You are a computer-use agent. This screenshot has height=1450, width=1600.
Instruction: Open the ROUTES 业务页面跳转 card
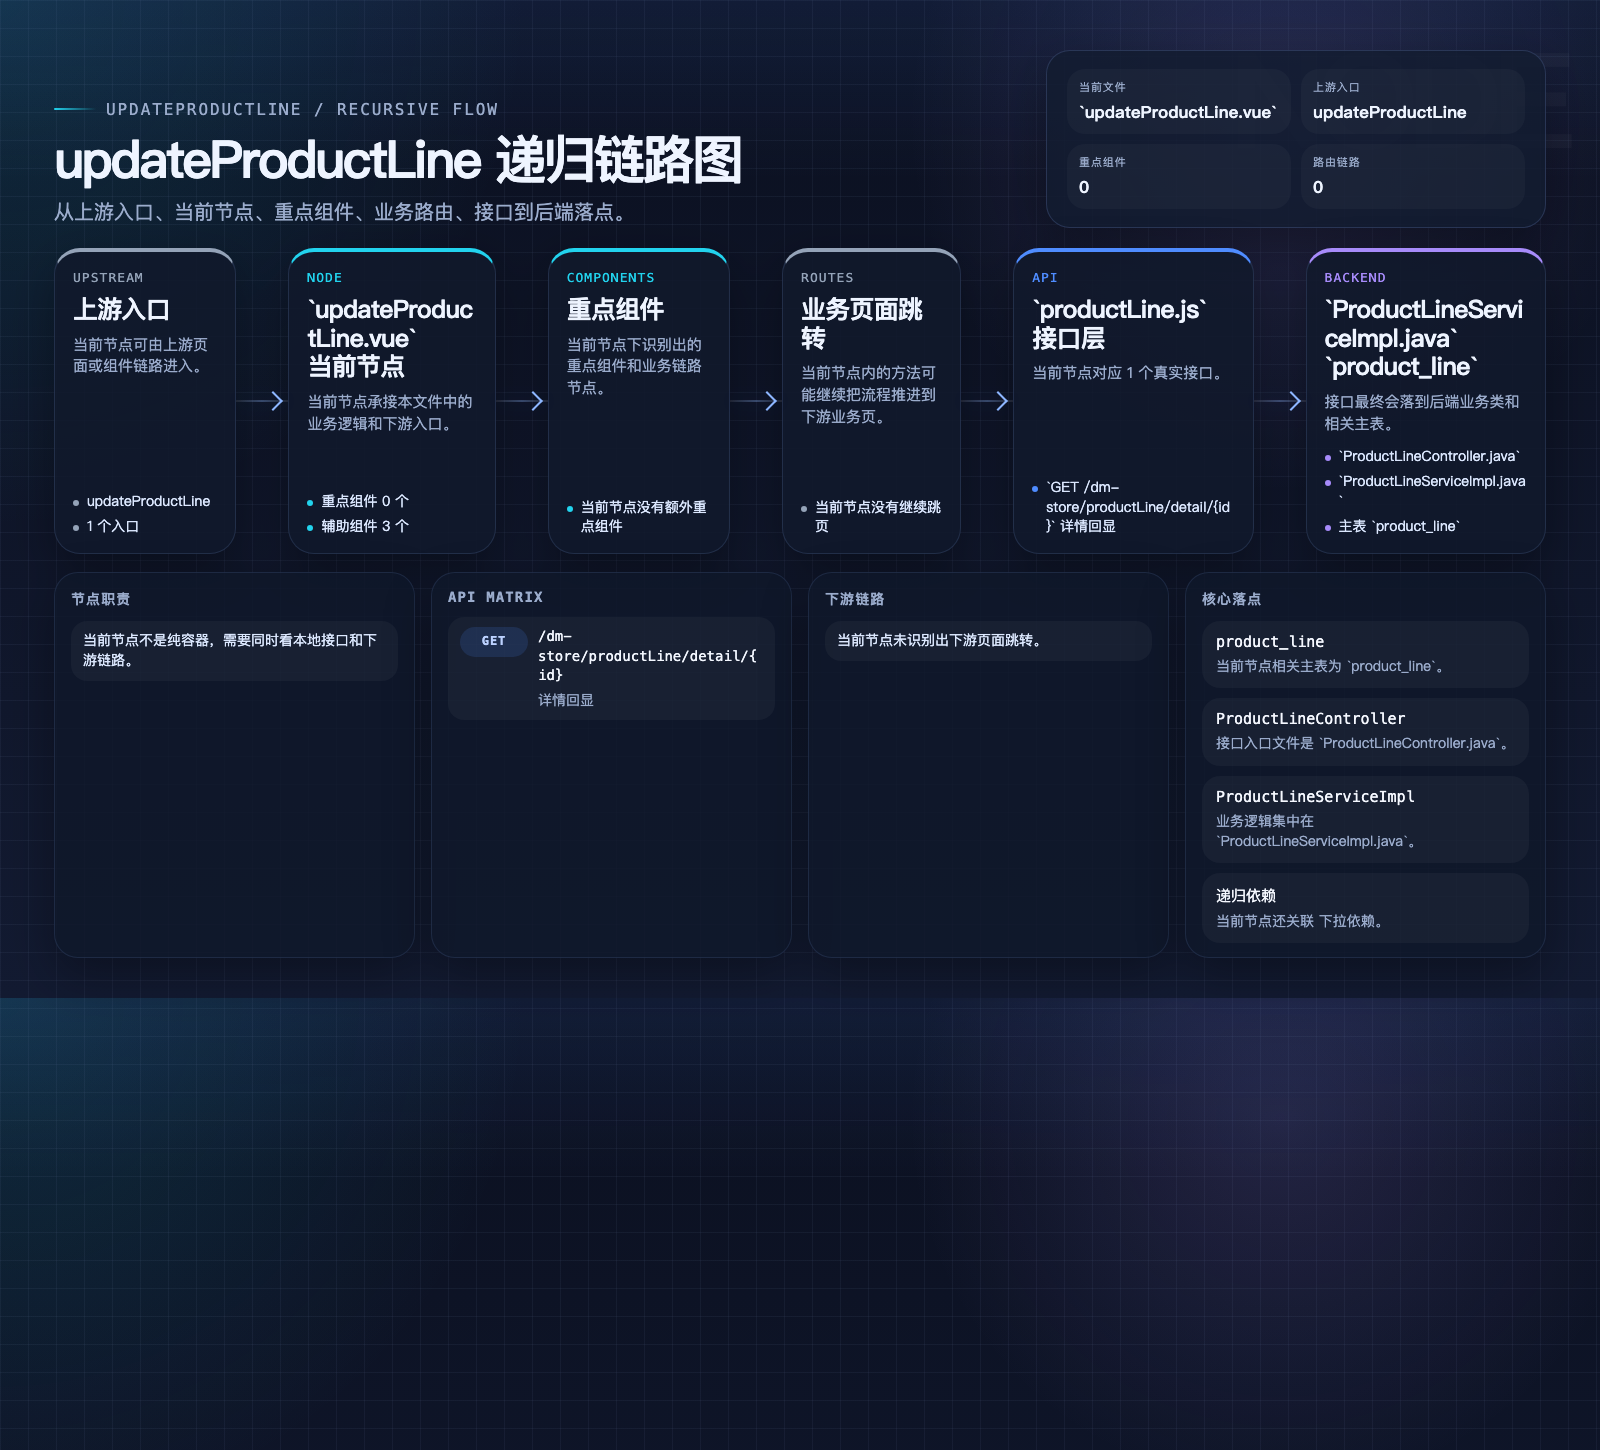point(872,401)
